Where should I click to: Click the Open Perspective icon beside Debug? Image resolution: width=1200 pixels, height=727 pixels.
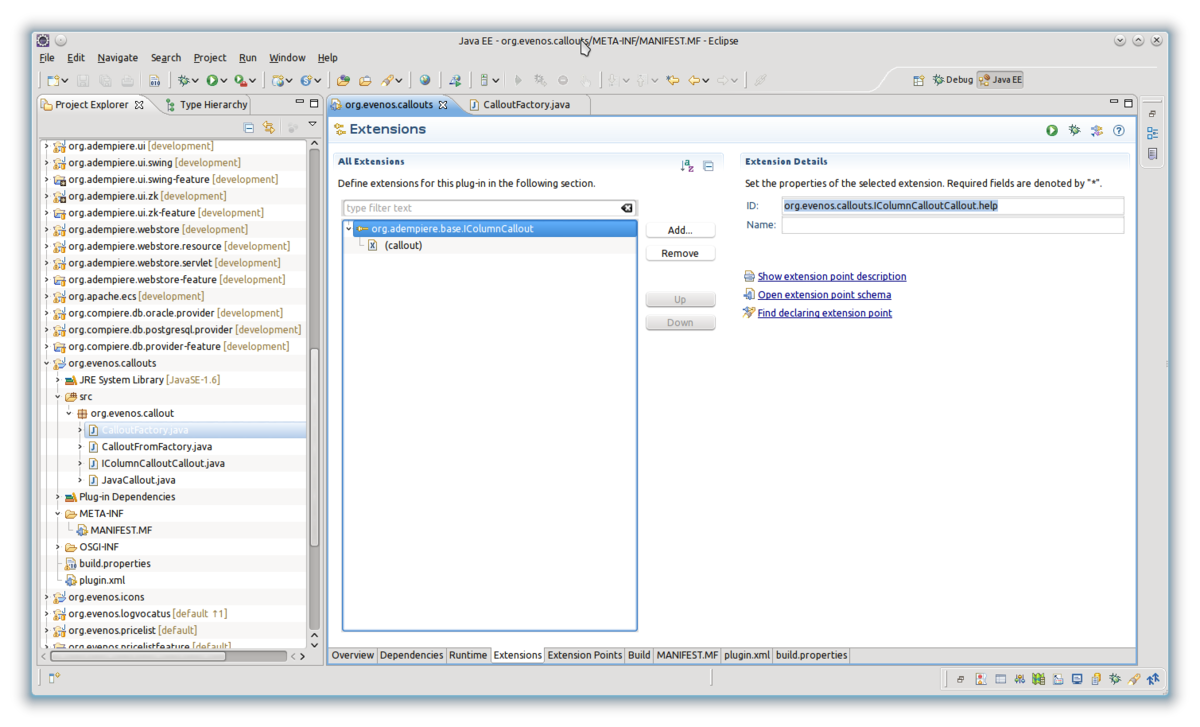pyautogui.click(x=919, y=80)
